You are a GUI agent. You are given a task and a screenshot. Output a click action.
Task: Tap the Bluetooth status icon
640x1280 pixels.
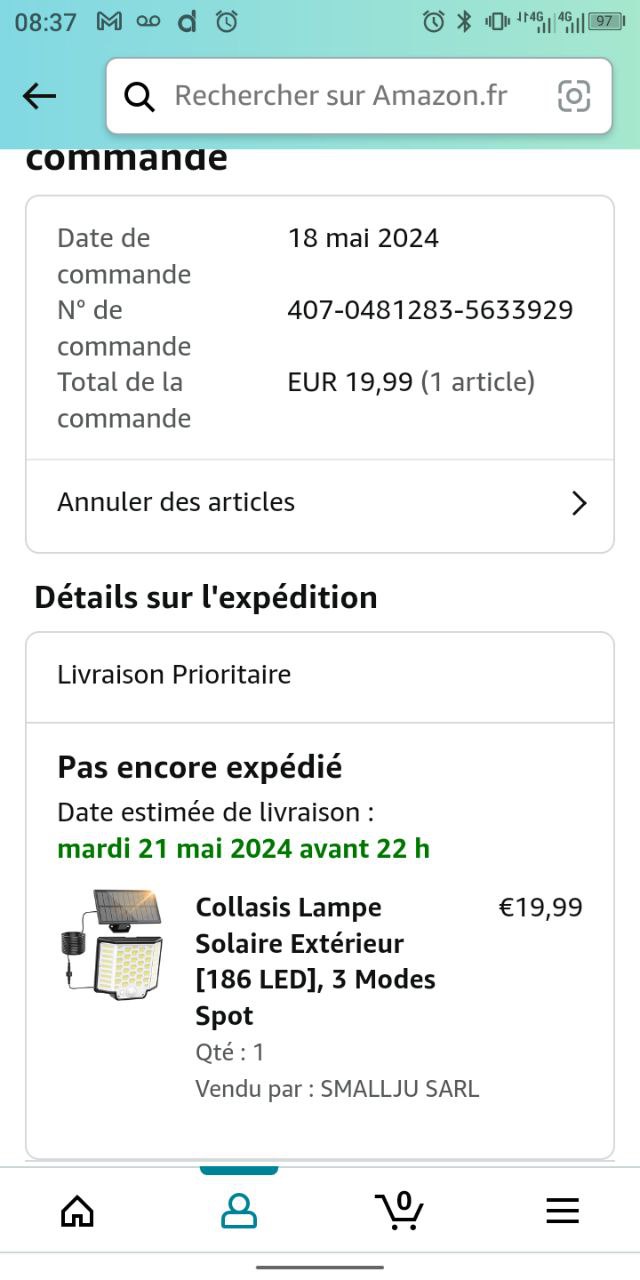tap(464, 22)
